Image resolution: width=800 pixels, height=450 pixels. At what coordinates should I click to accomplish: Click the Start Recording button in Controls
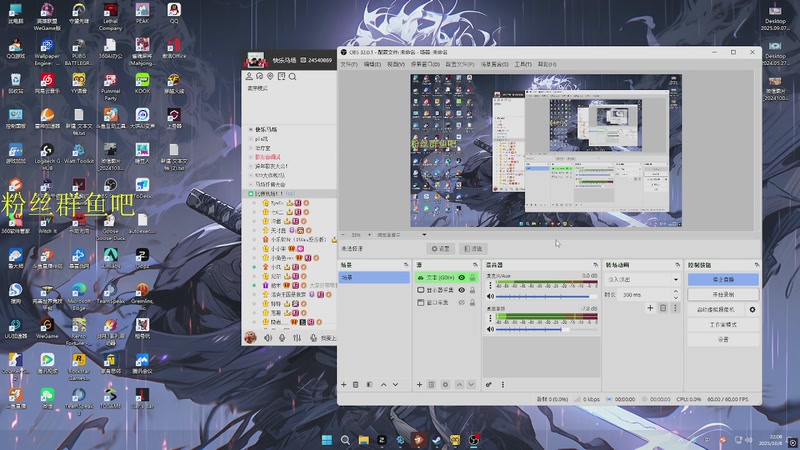point(723,294)
